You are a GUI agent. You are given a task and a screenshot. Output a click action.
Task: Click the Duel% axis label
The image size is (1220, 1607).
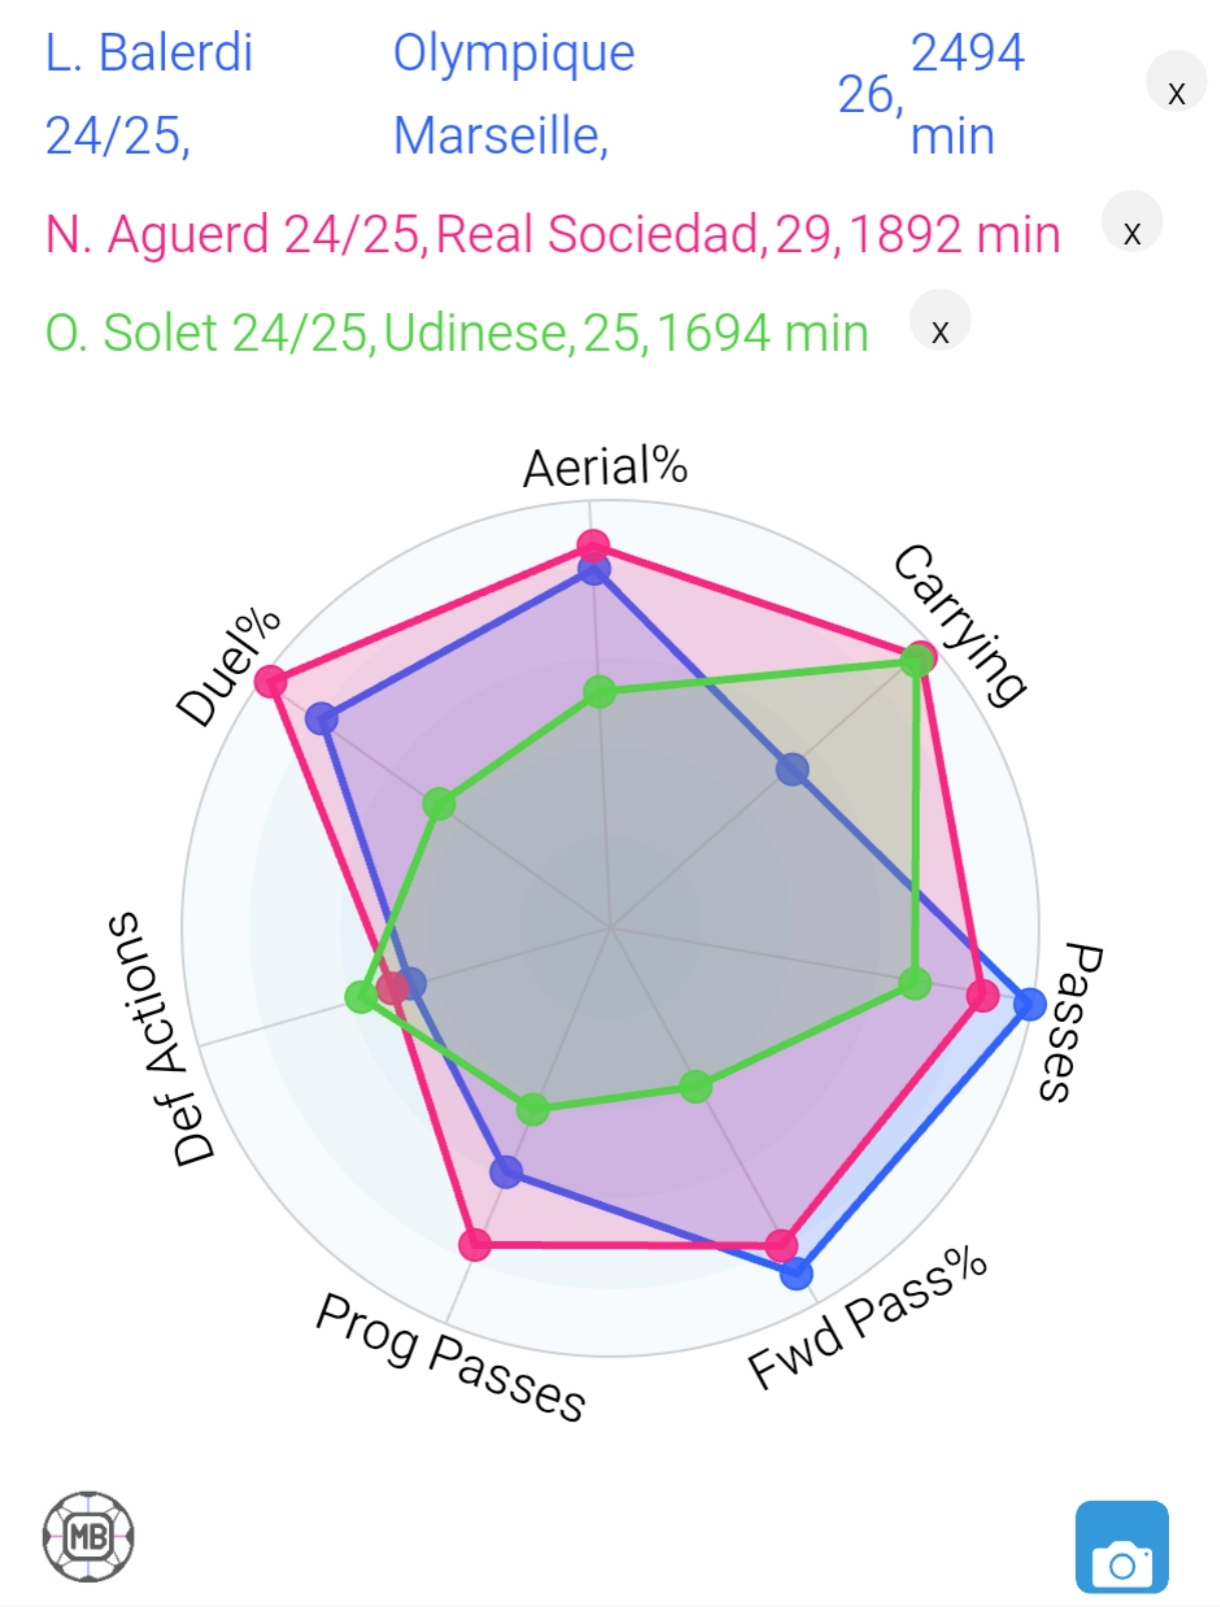[229, 667]
